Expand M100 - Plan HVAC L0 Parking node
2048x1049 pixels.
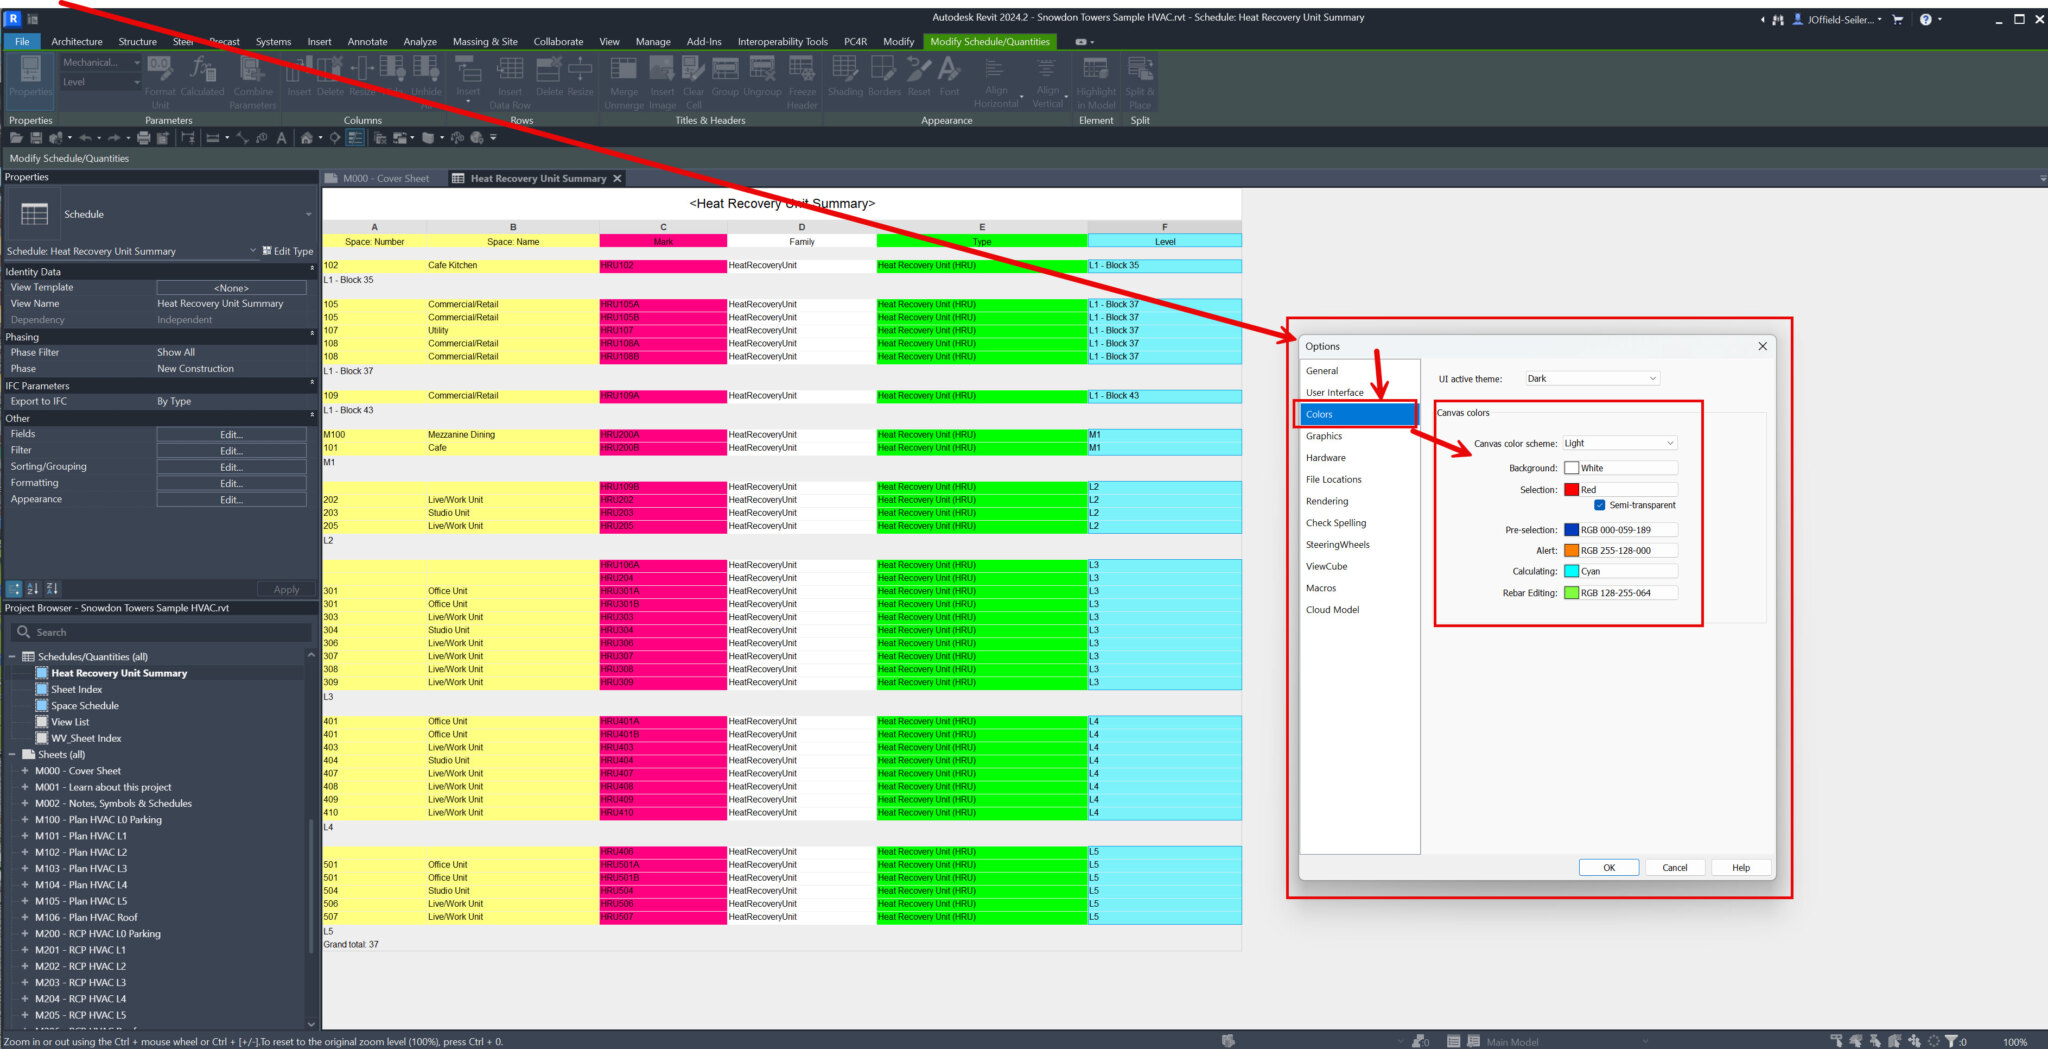[x=25, y=820]
